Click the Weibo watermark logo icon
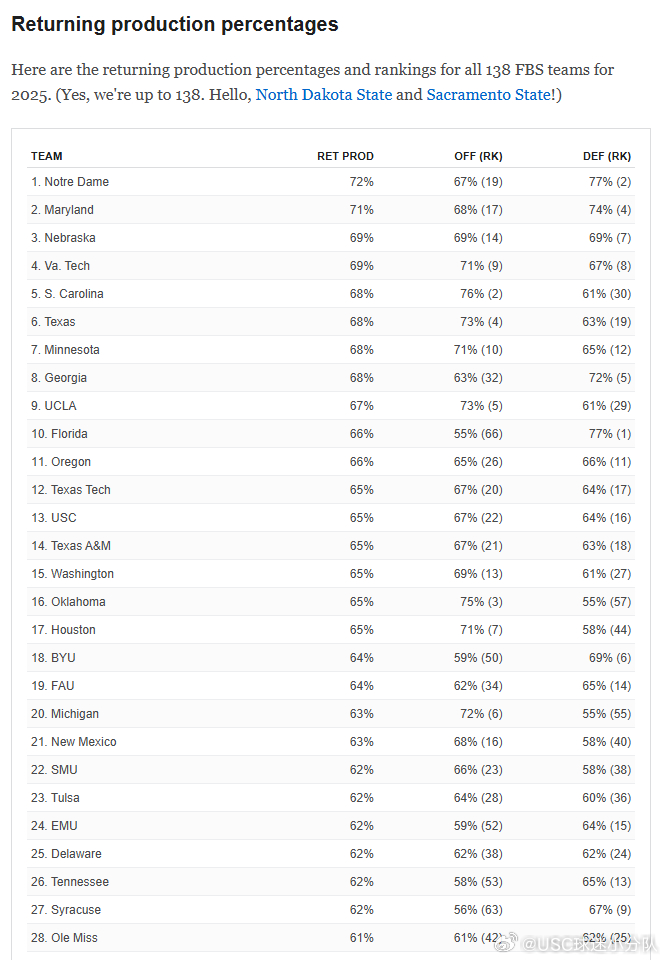 (506, 942)
